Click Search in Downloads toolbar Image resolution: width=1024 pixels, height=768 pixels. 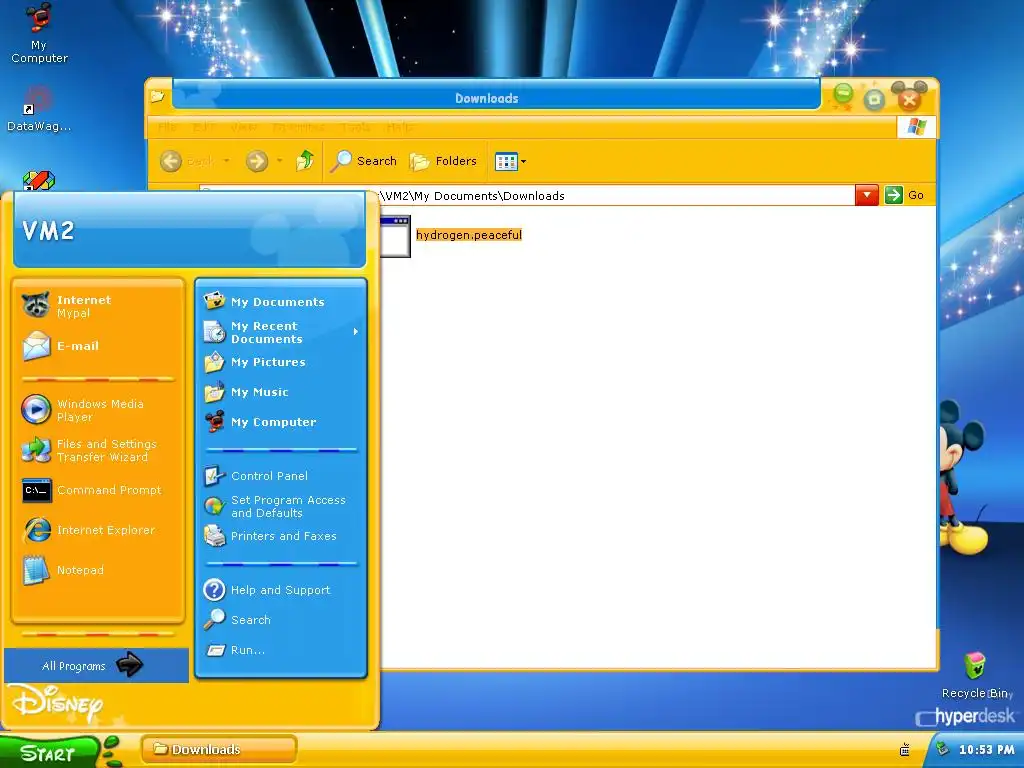(364, 161)
